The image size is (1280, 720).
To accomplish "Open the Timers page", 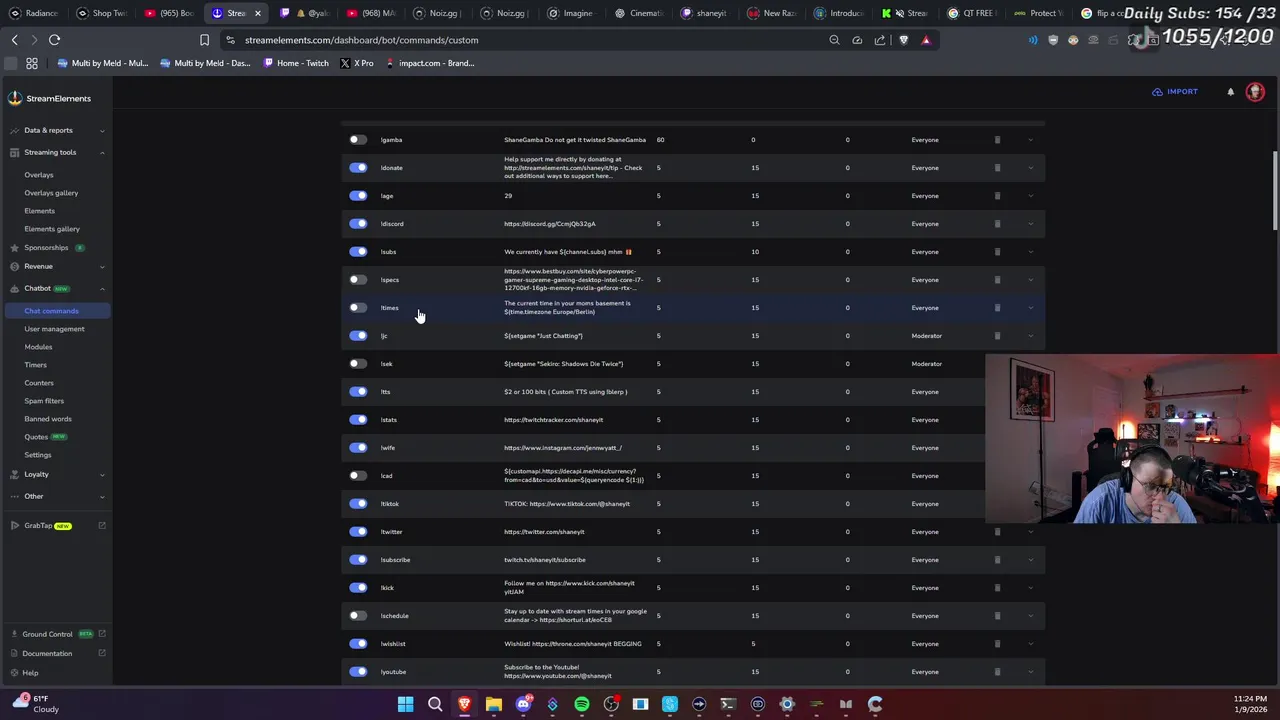I will [x=35, y=365].
